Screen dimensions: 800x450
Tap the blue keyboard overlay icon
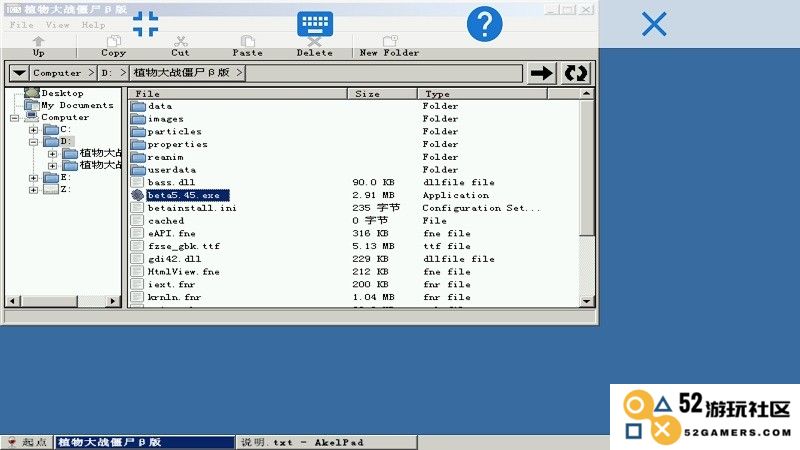pos(315,23)
